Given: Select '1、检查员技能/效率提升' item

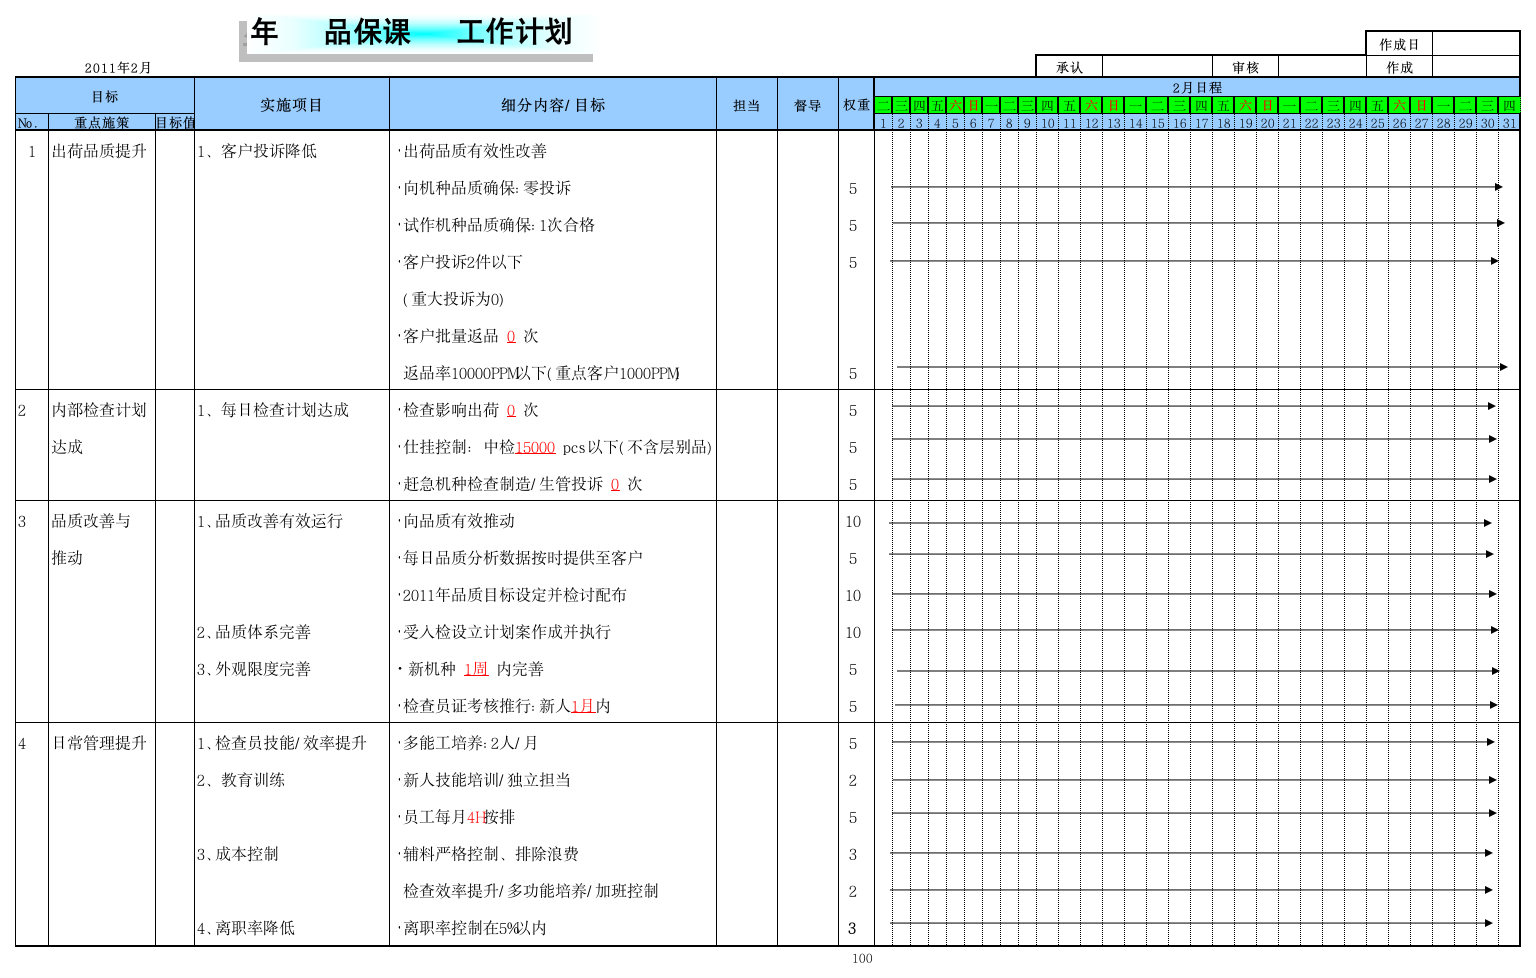Looking at the screenshot, I should 282,743.
